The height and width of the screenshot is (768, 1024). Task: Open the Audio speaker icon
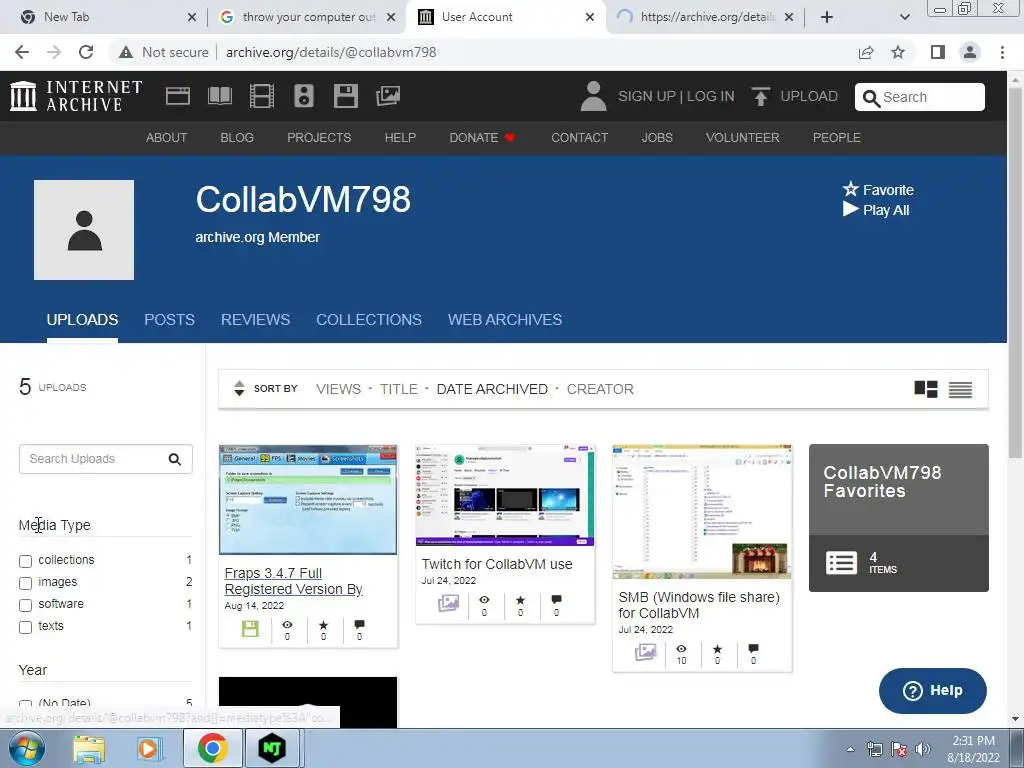click(x=304, y=96)
